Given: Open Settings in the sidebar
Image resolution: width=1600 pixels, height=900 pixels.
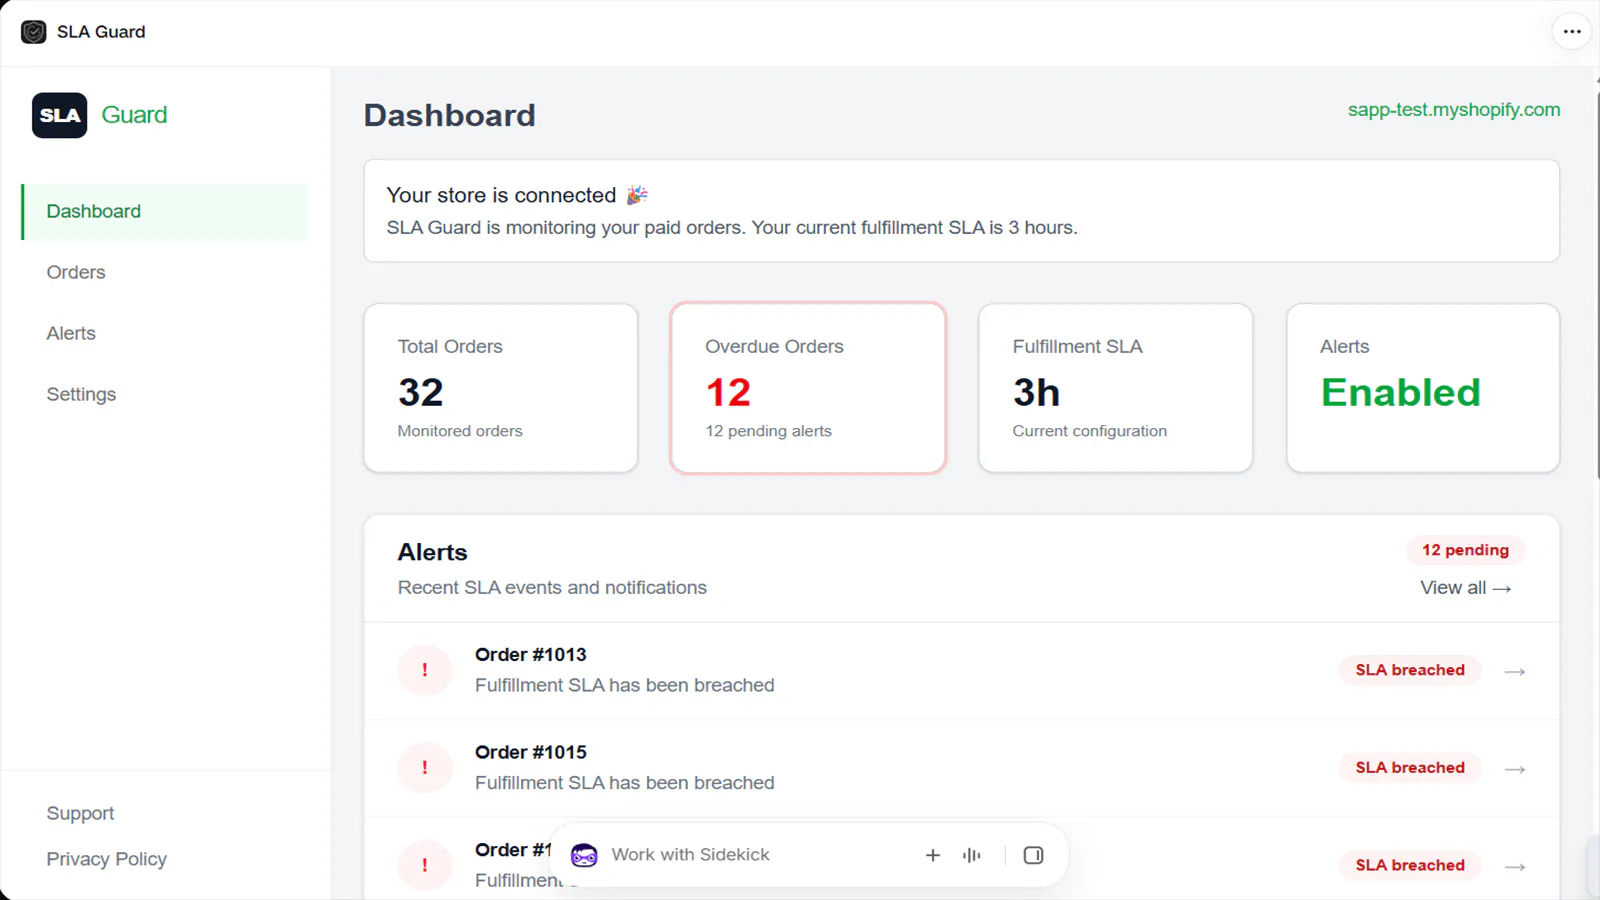Looking at the screenshot, I should point(81,394).
